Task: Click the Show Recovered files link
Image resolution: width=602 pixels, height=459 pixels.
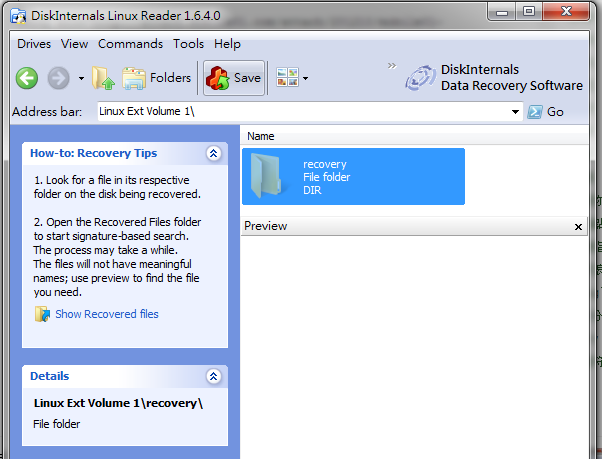Action: [x=107, y=314]
